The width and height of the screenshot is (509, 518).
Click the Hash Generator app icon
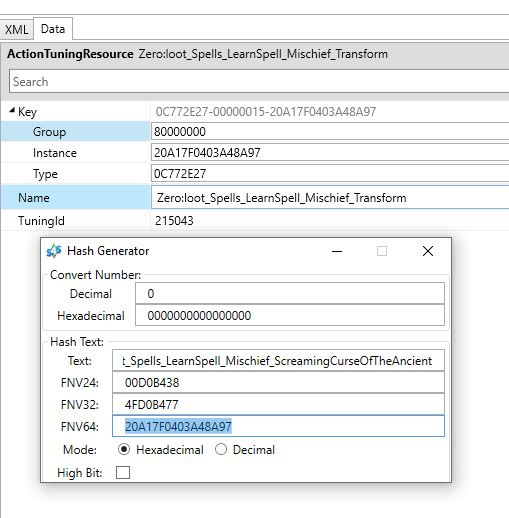click(x=54, y=251)
